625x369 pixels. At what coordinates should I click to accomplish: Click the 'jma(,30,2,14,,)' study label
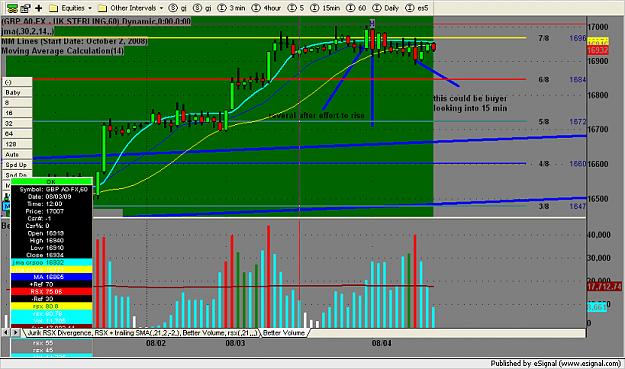point(28,31)
